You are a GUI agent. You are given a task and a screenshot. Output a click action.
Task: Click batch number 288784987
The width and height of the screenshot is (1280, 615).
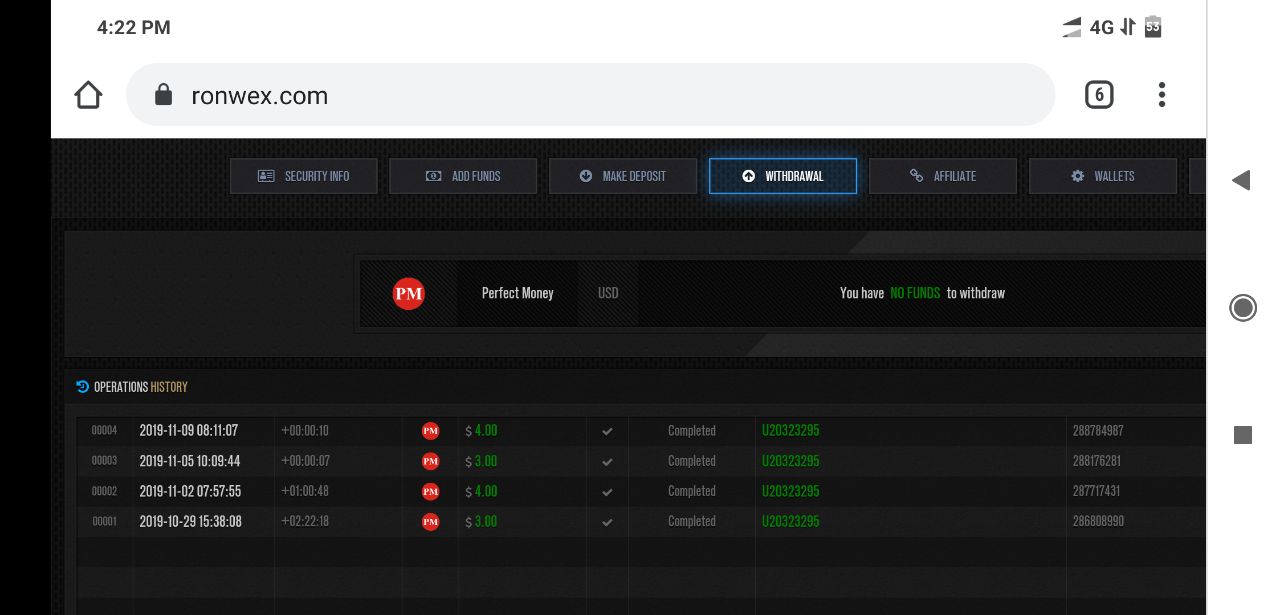pos(1098,431)
